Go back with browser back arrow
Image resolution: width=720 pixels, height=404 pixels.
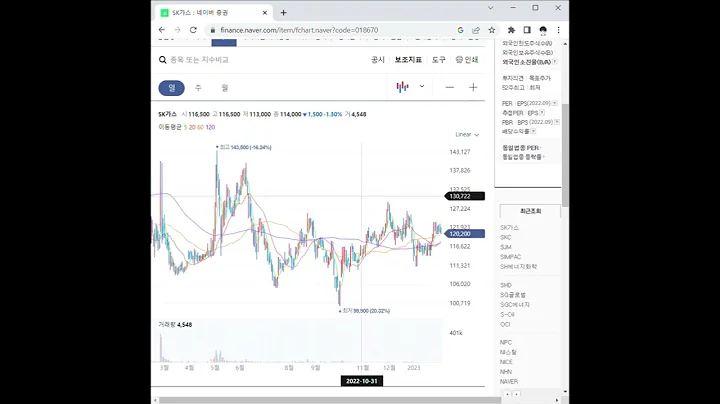pos(162,30)
